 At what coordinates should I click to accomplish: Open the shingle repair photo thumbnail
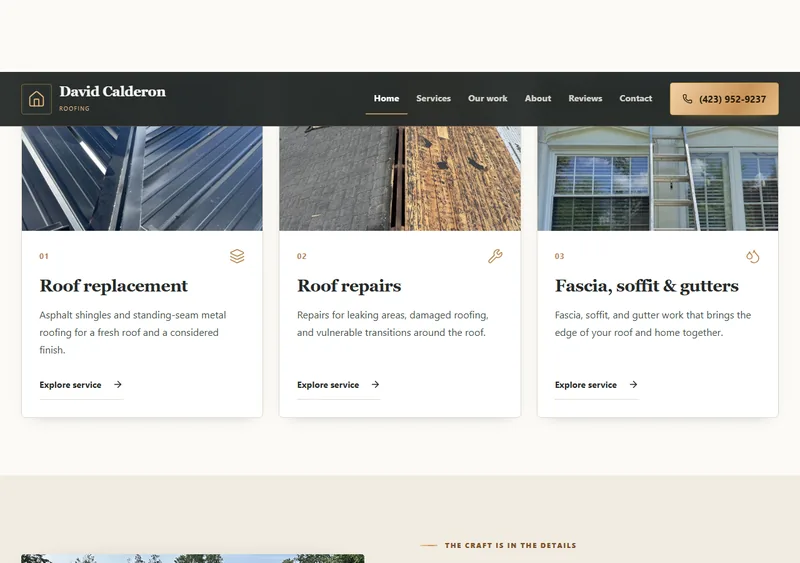(400, 178)
